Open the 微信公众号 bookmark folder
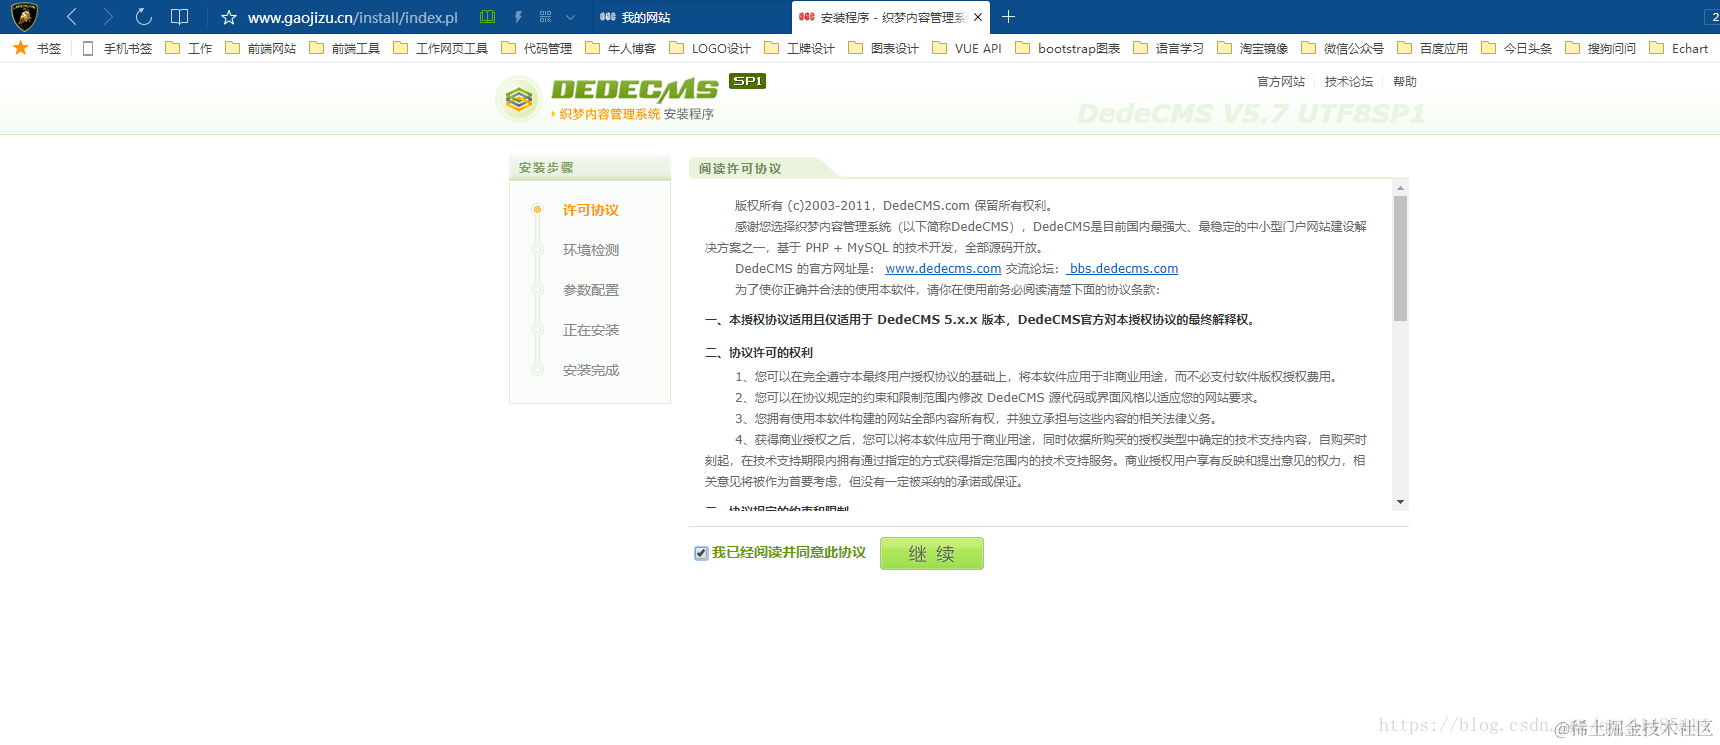Image resolution: width=1720 pixels, height=745 pixels. [x=1343, y=48]
